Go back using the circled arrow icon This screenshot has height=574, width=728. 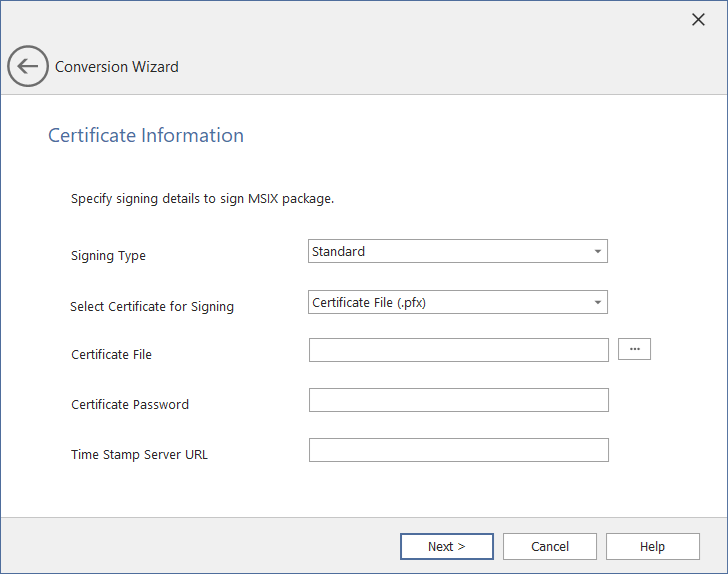point(27,67)
